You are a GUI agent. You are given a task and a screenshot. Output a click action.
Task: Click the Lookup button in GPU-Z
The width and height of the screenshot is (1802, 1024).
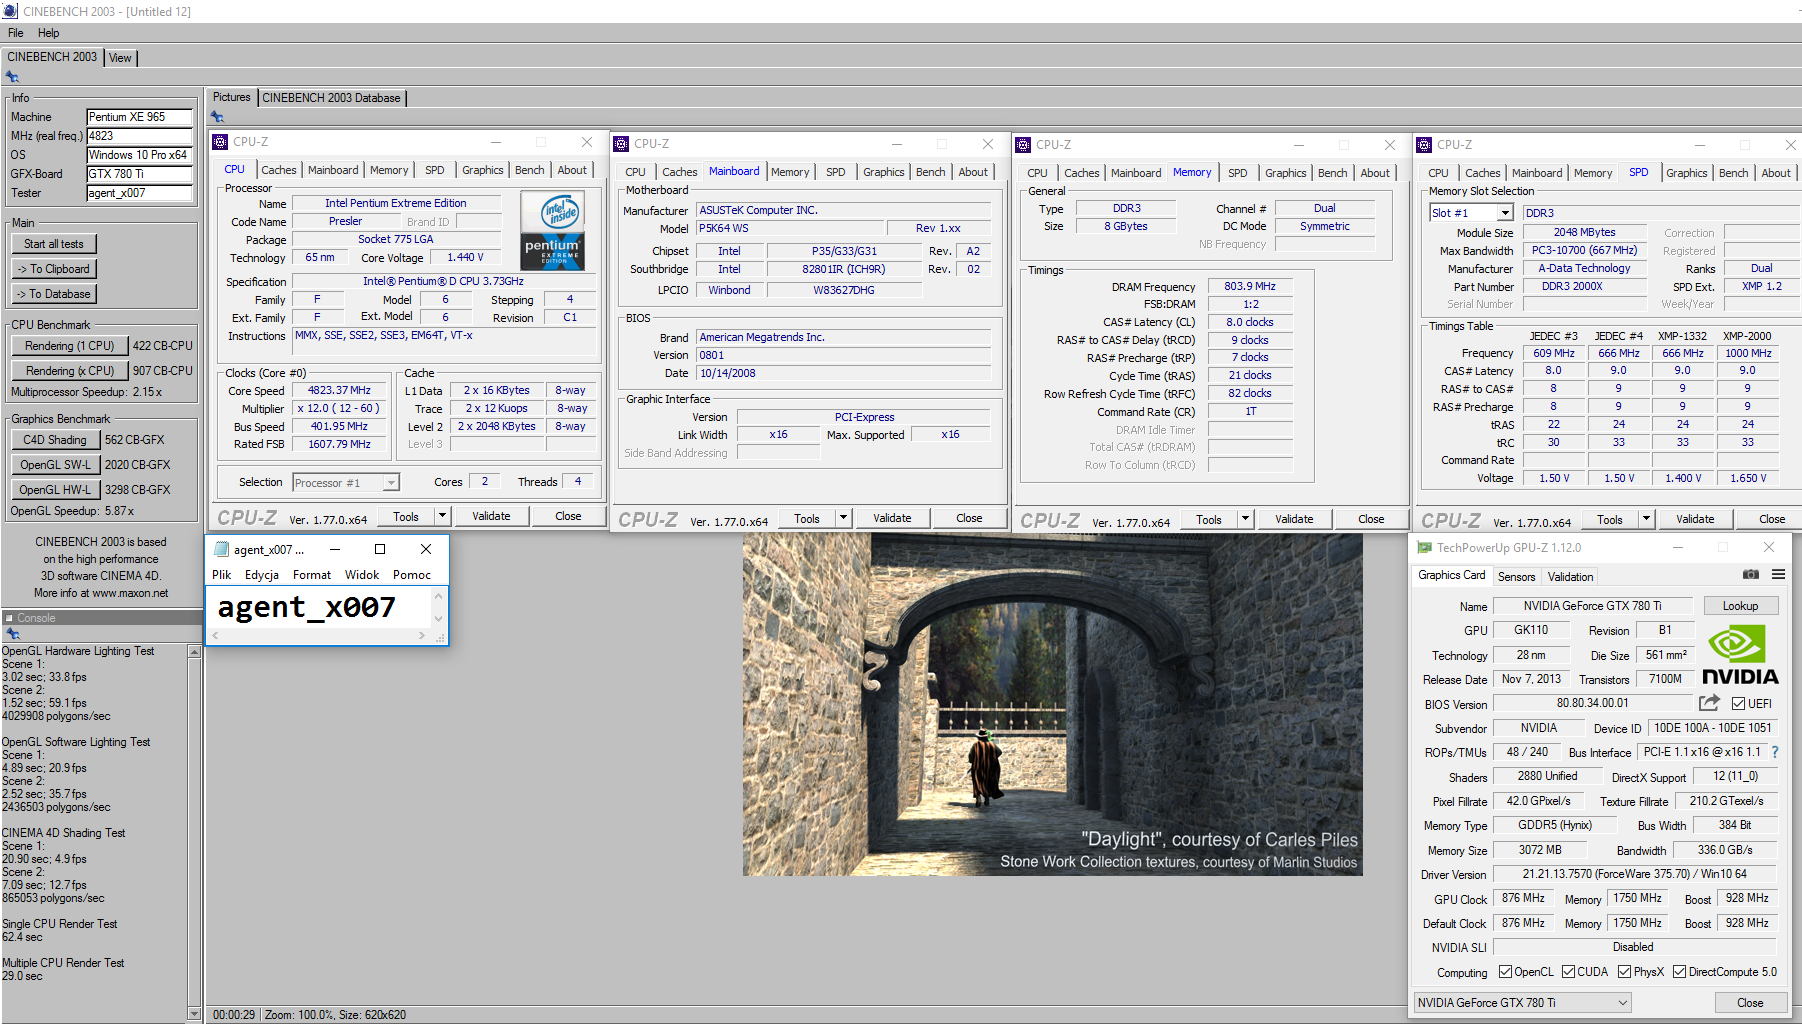(1740, 606)
